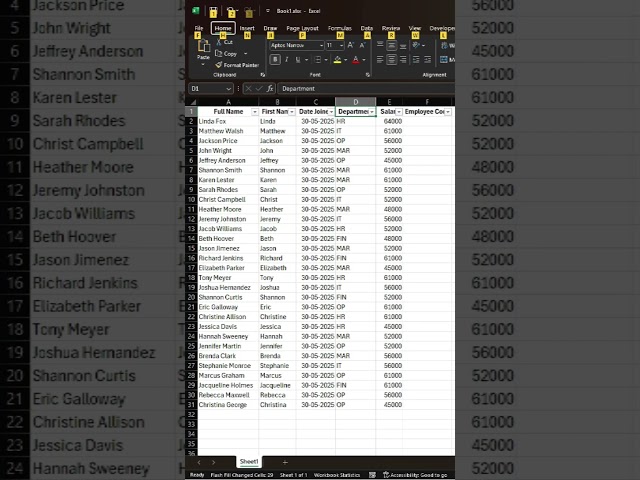The height and width of the screenshot is (480, 640).
Task: Click the Decrease Font Size icon
Action: [362, 45]
